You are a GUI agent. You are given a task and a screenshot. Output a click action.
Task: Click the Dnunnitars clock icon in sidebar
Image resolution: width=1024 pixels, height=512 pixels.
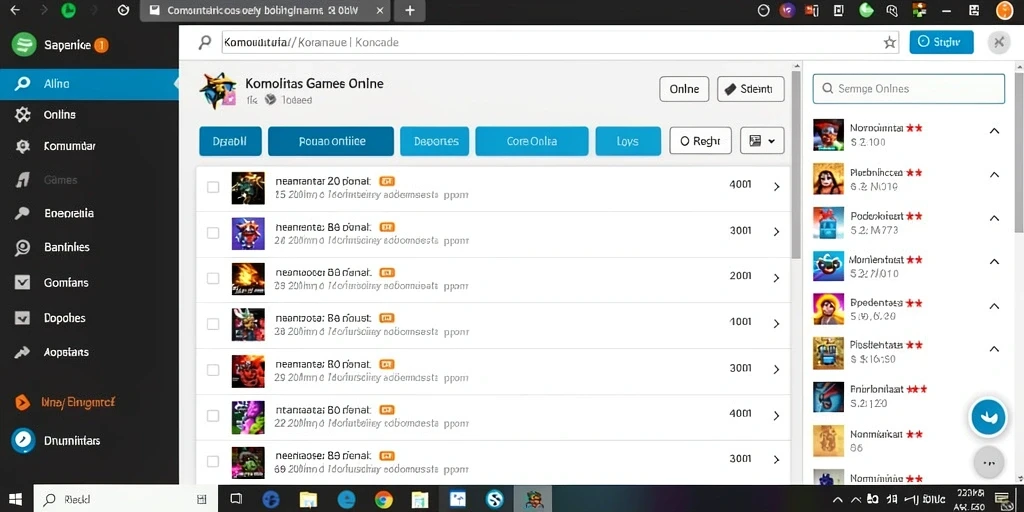pos(22,441)
